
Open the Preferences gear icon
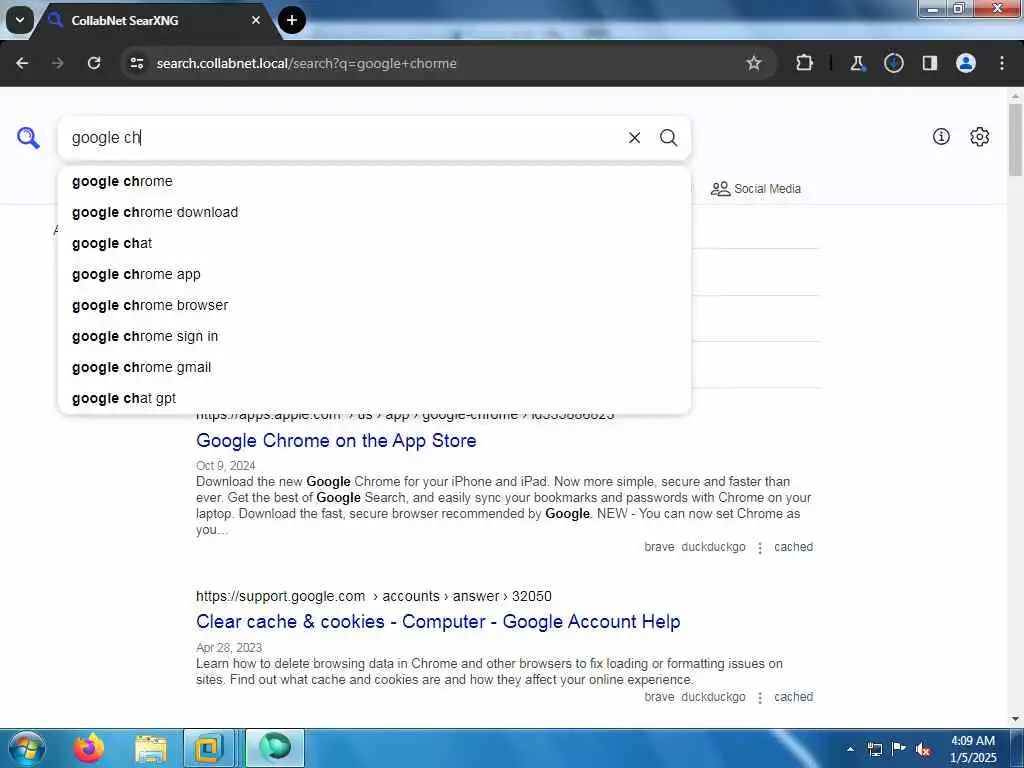click(x=980, y=136)
